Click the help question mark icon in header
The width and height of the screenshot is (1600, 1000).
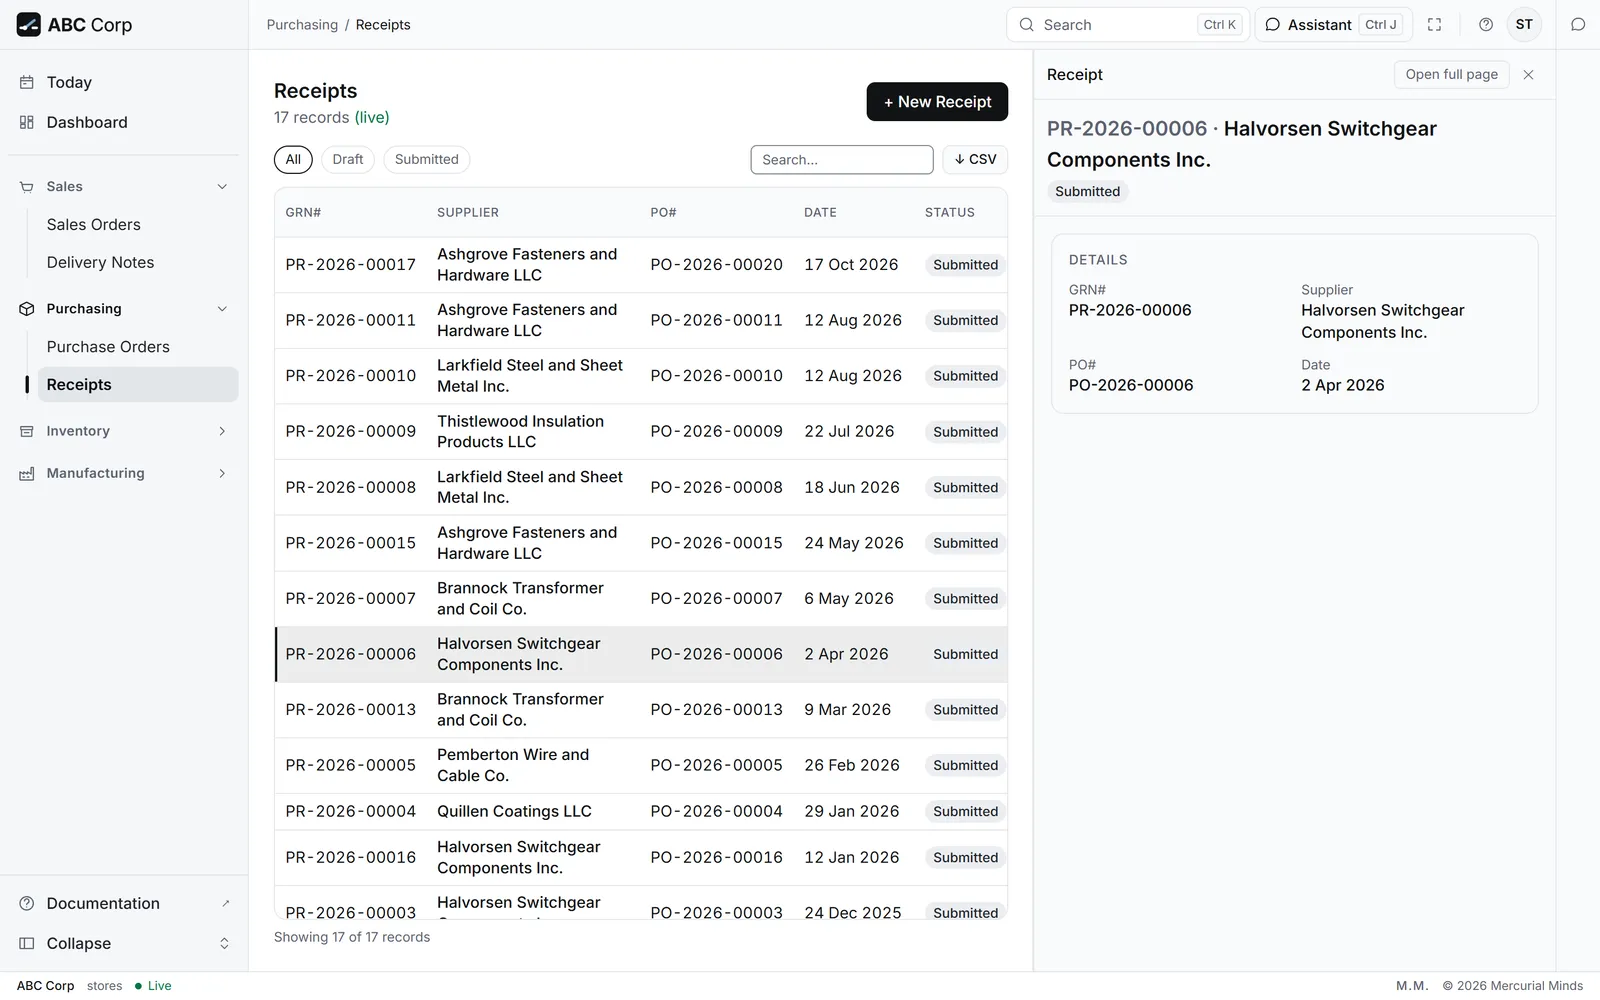[x=1486, y=25]
